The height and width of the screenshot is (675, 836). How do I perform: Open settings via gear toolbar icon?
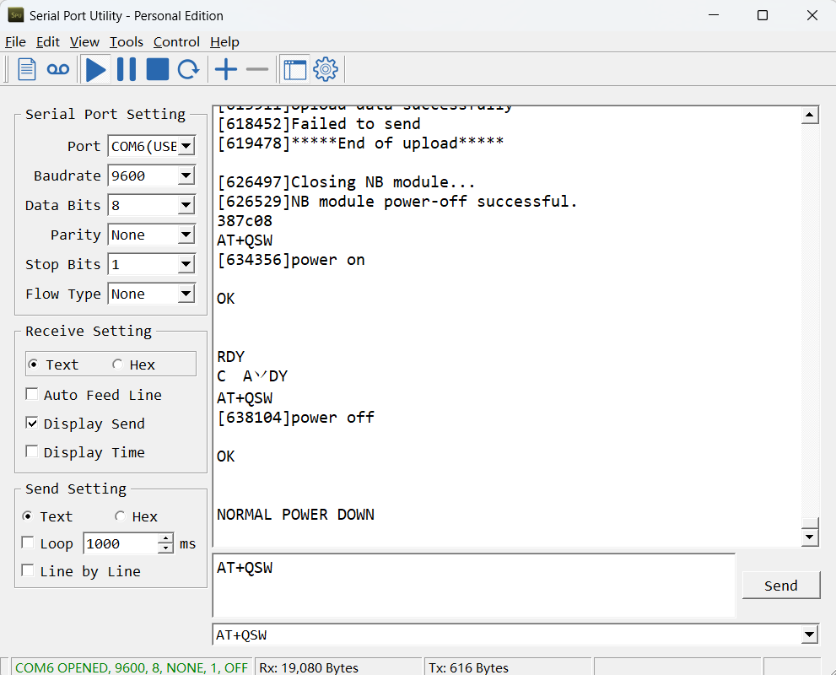[325, 69]
